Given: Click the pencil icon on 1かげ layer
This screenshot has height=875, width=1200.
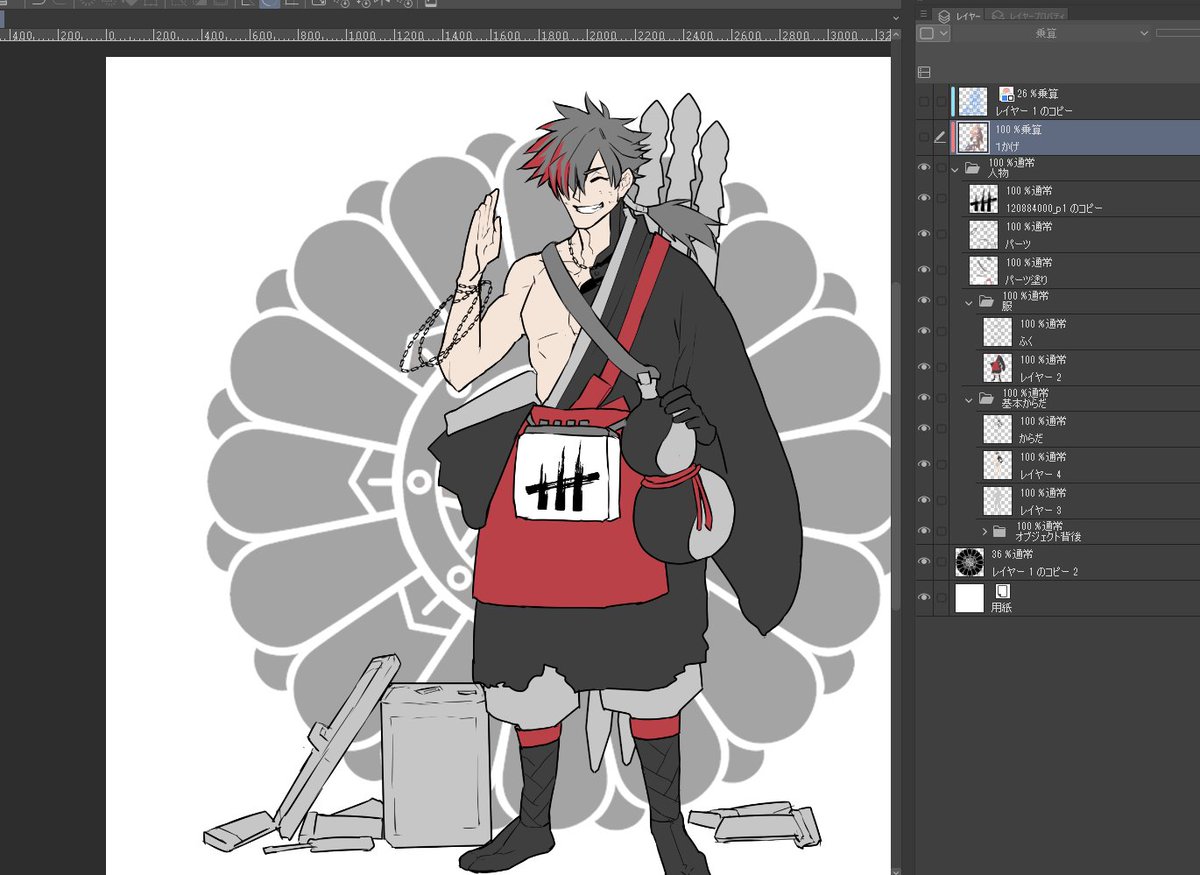Looking at the screenshot, I should click(x=940, y=137).
